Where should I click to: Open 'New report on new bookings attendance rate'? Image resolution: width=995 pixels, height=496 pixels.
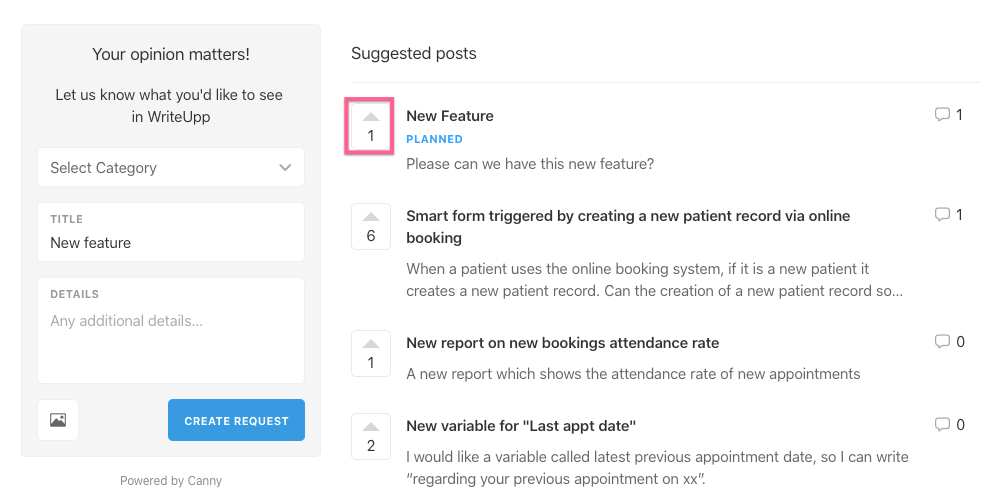pos(563,343)
